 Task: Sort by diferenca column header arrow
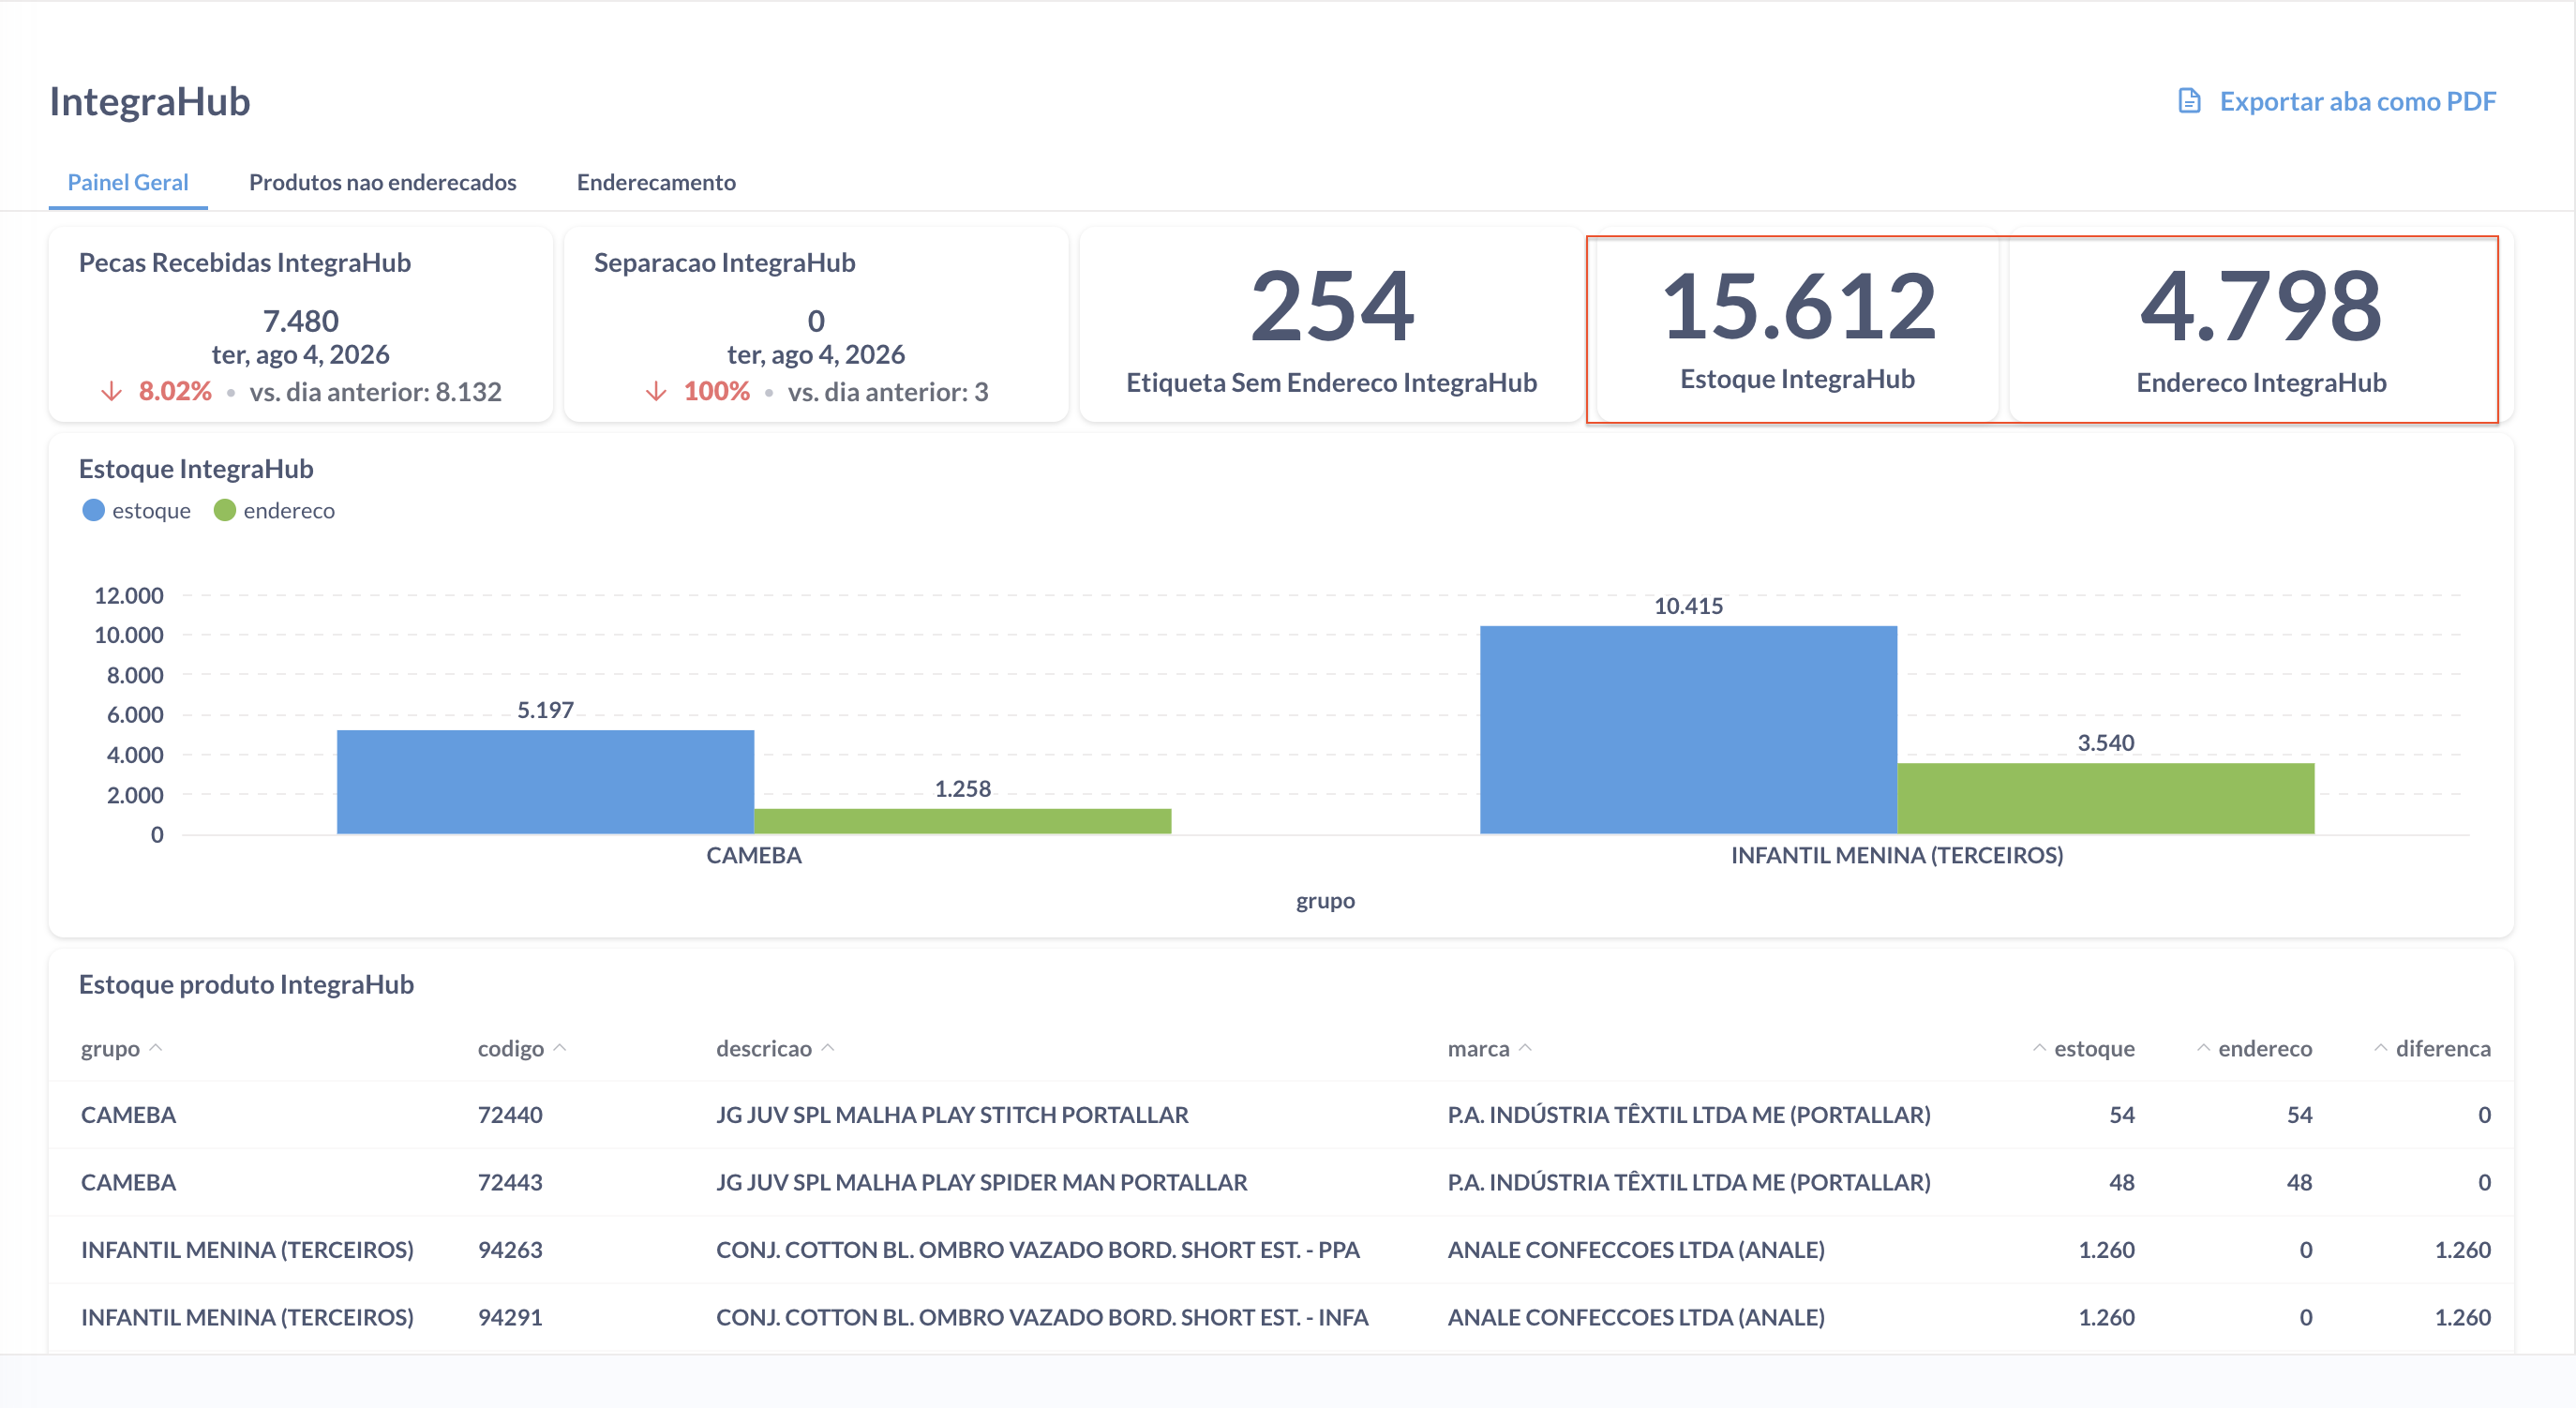click(2381, 1047)
